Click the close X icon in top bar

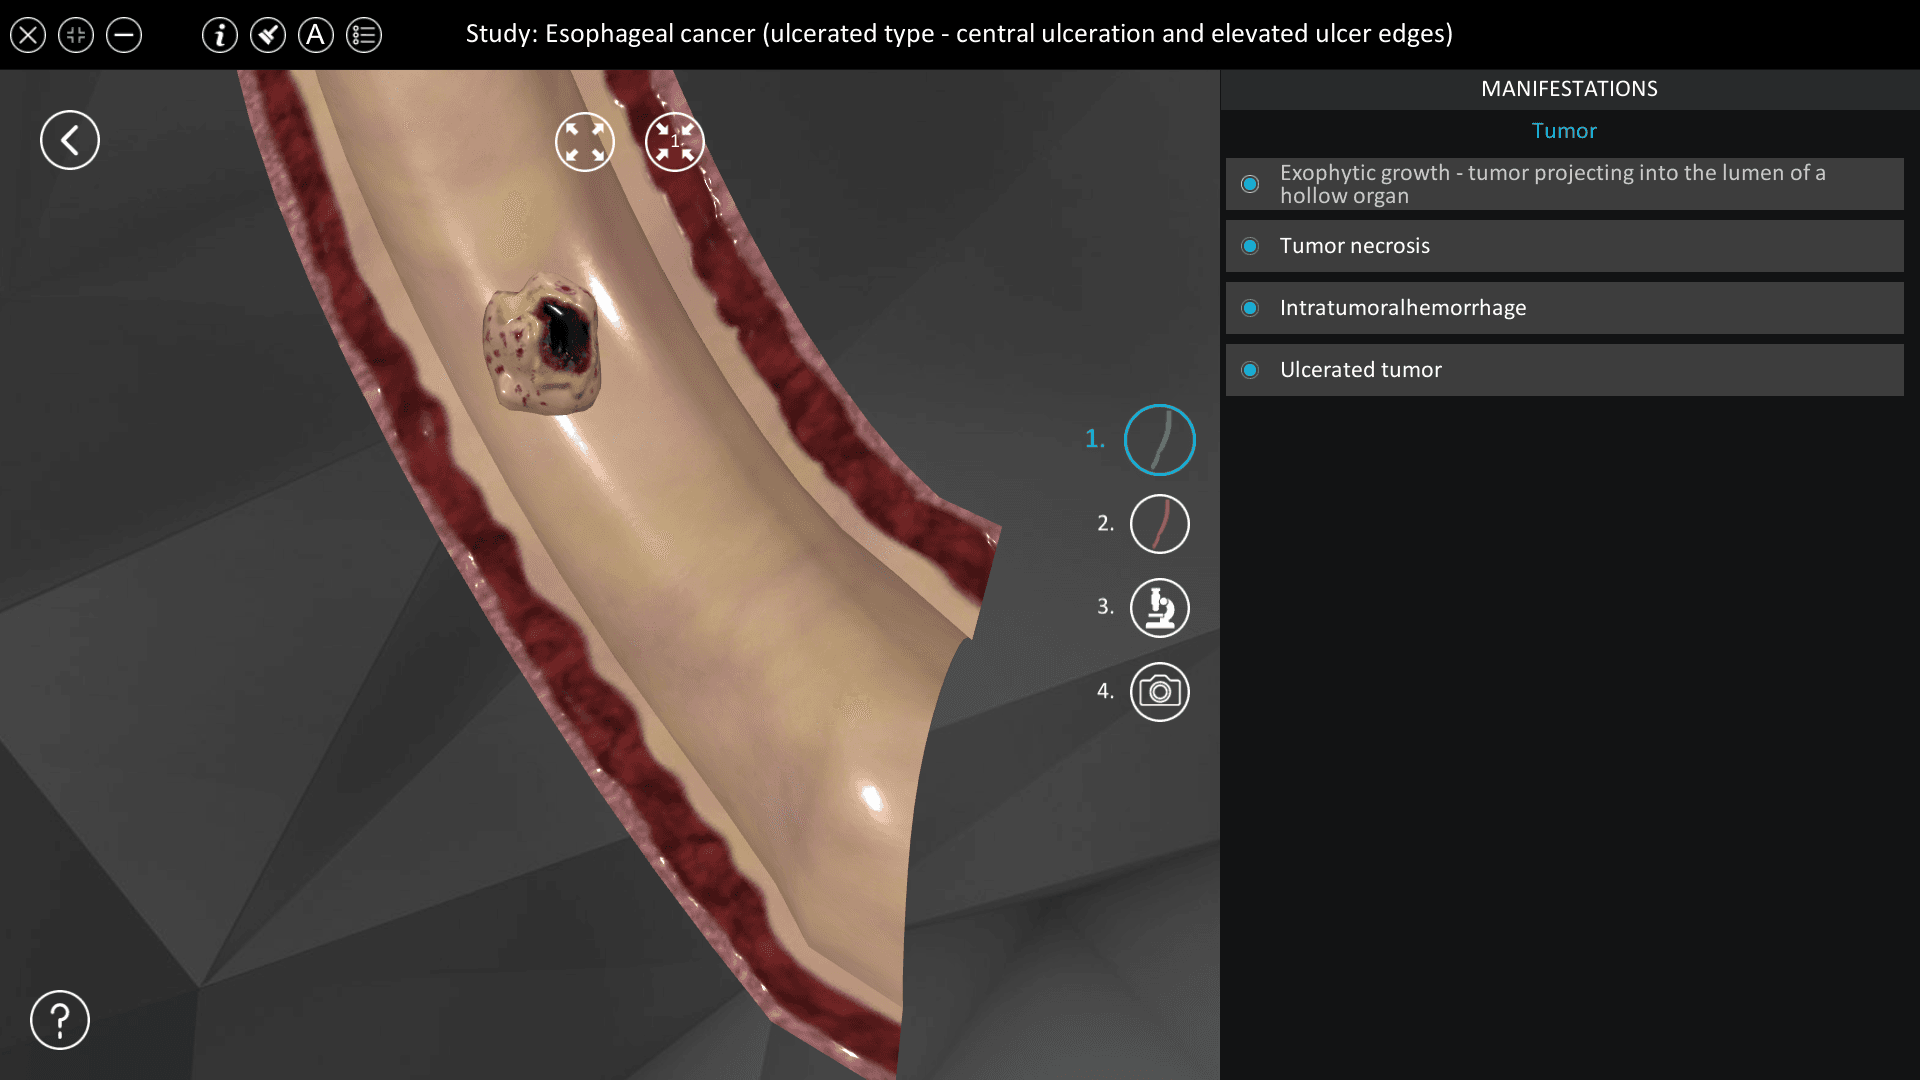coord(28,35)
